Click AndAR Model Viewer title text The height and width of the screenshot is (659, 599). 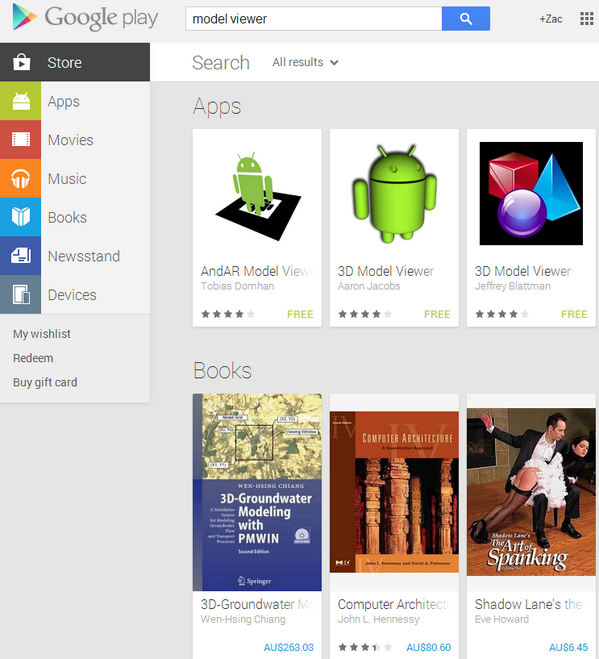257,271
